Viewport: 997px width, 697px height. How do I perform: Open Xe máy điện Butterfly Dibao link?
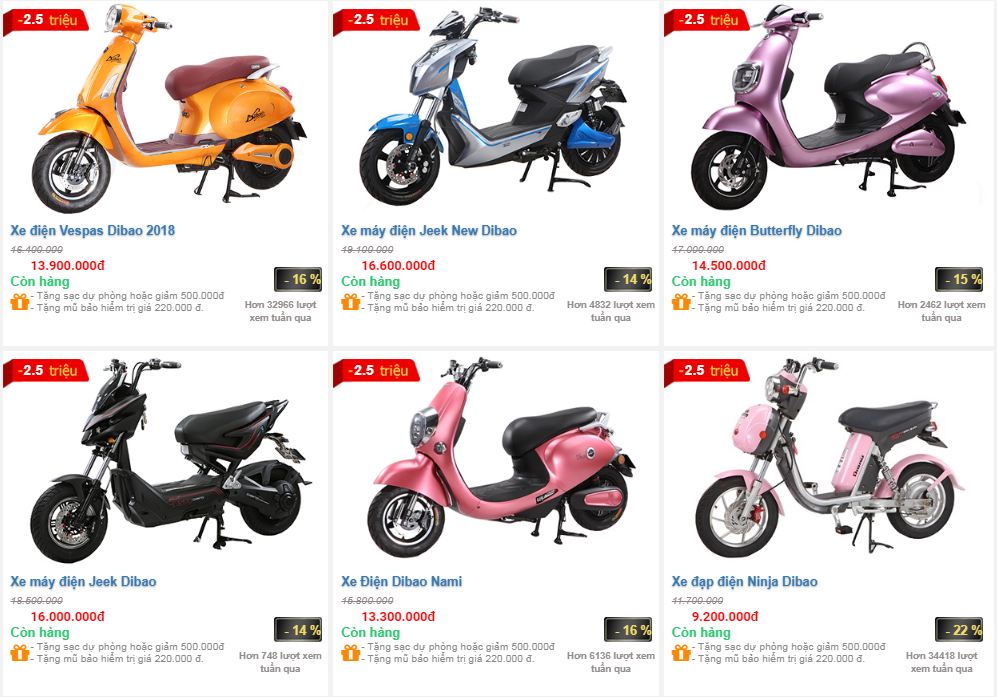(757, 230)
